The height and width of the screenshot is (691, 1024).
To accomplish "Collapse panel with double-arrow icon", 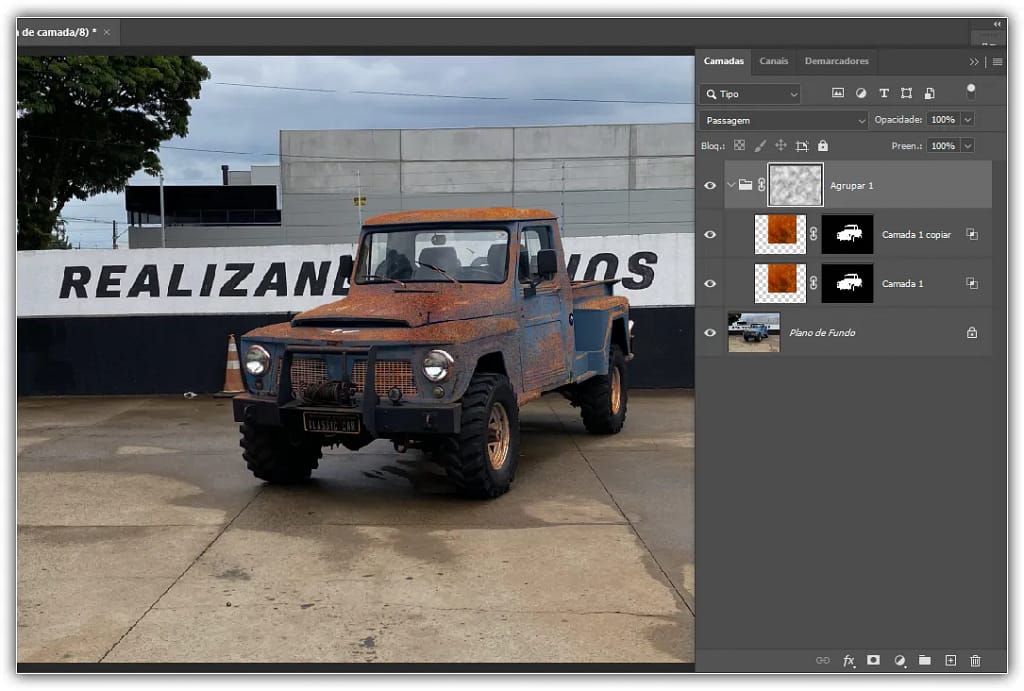I will [x=974, y=61].
